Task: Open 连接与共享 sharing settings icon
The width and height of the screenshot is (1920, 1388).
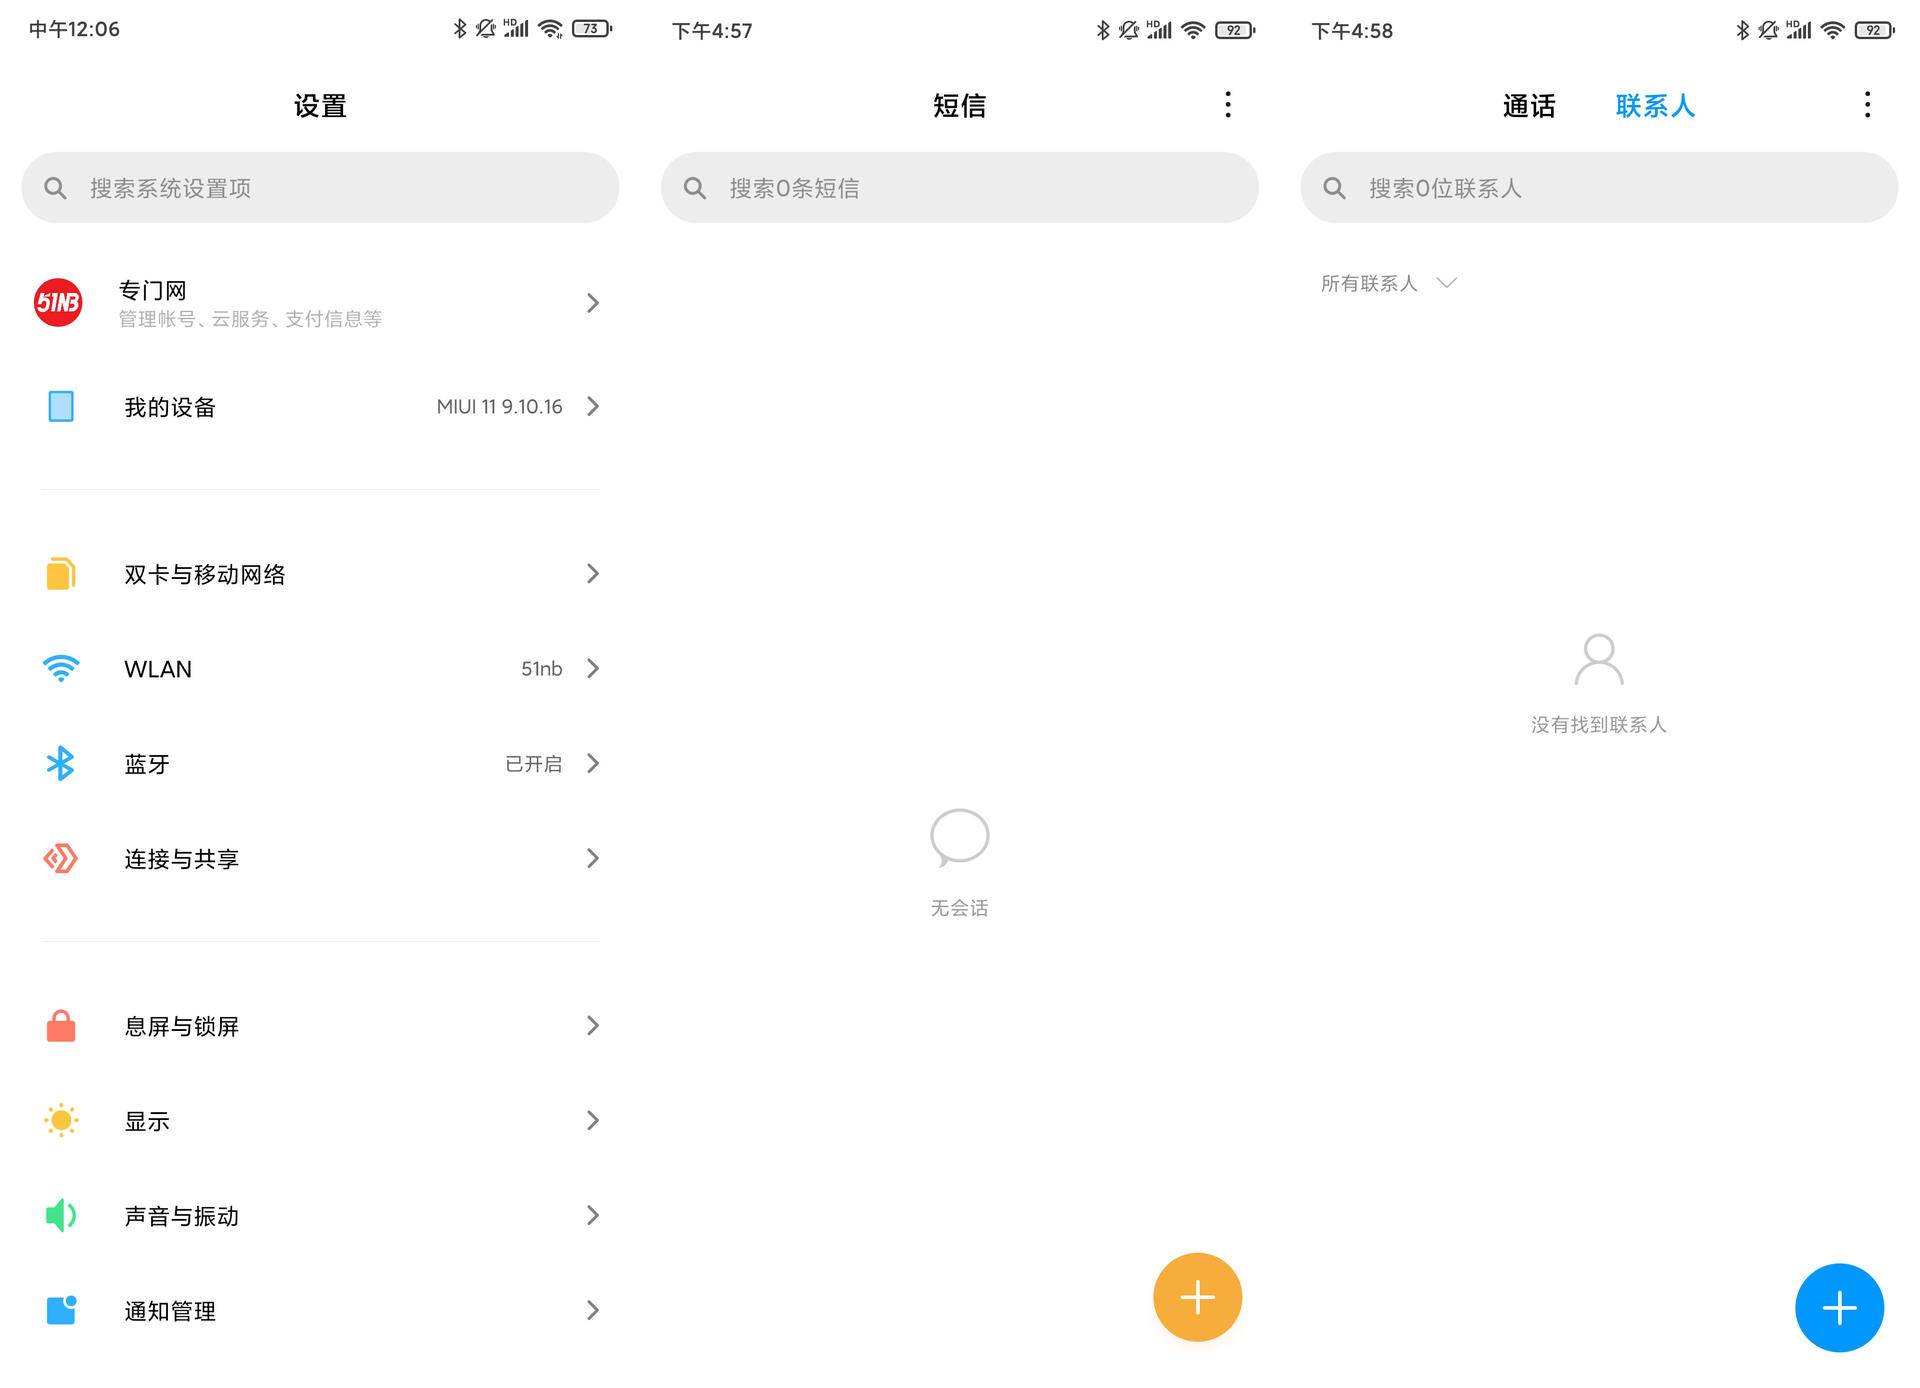Action: click(x=60, y=858)
